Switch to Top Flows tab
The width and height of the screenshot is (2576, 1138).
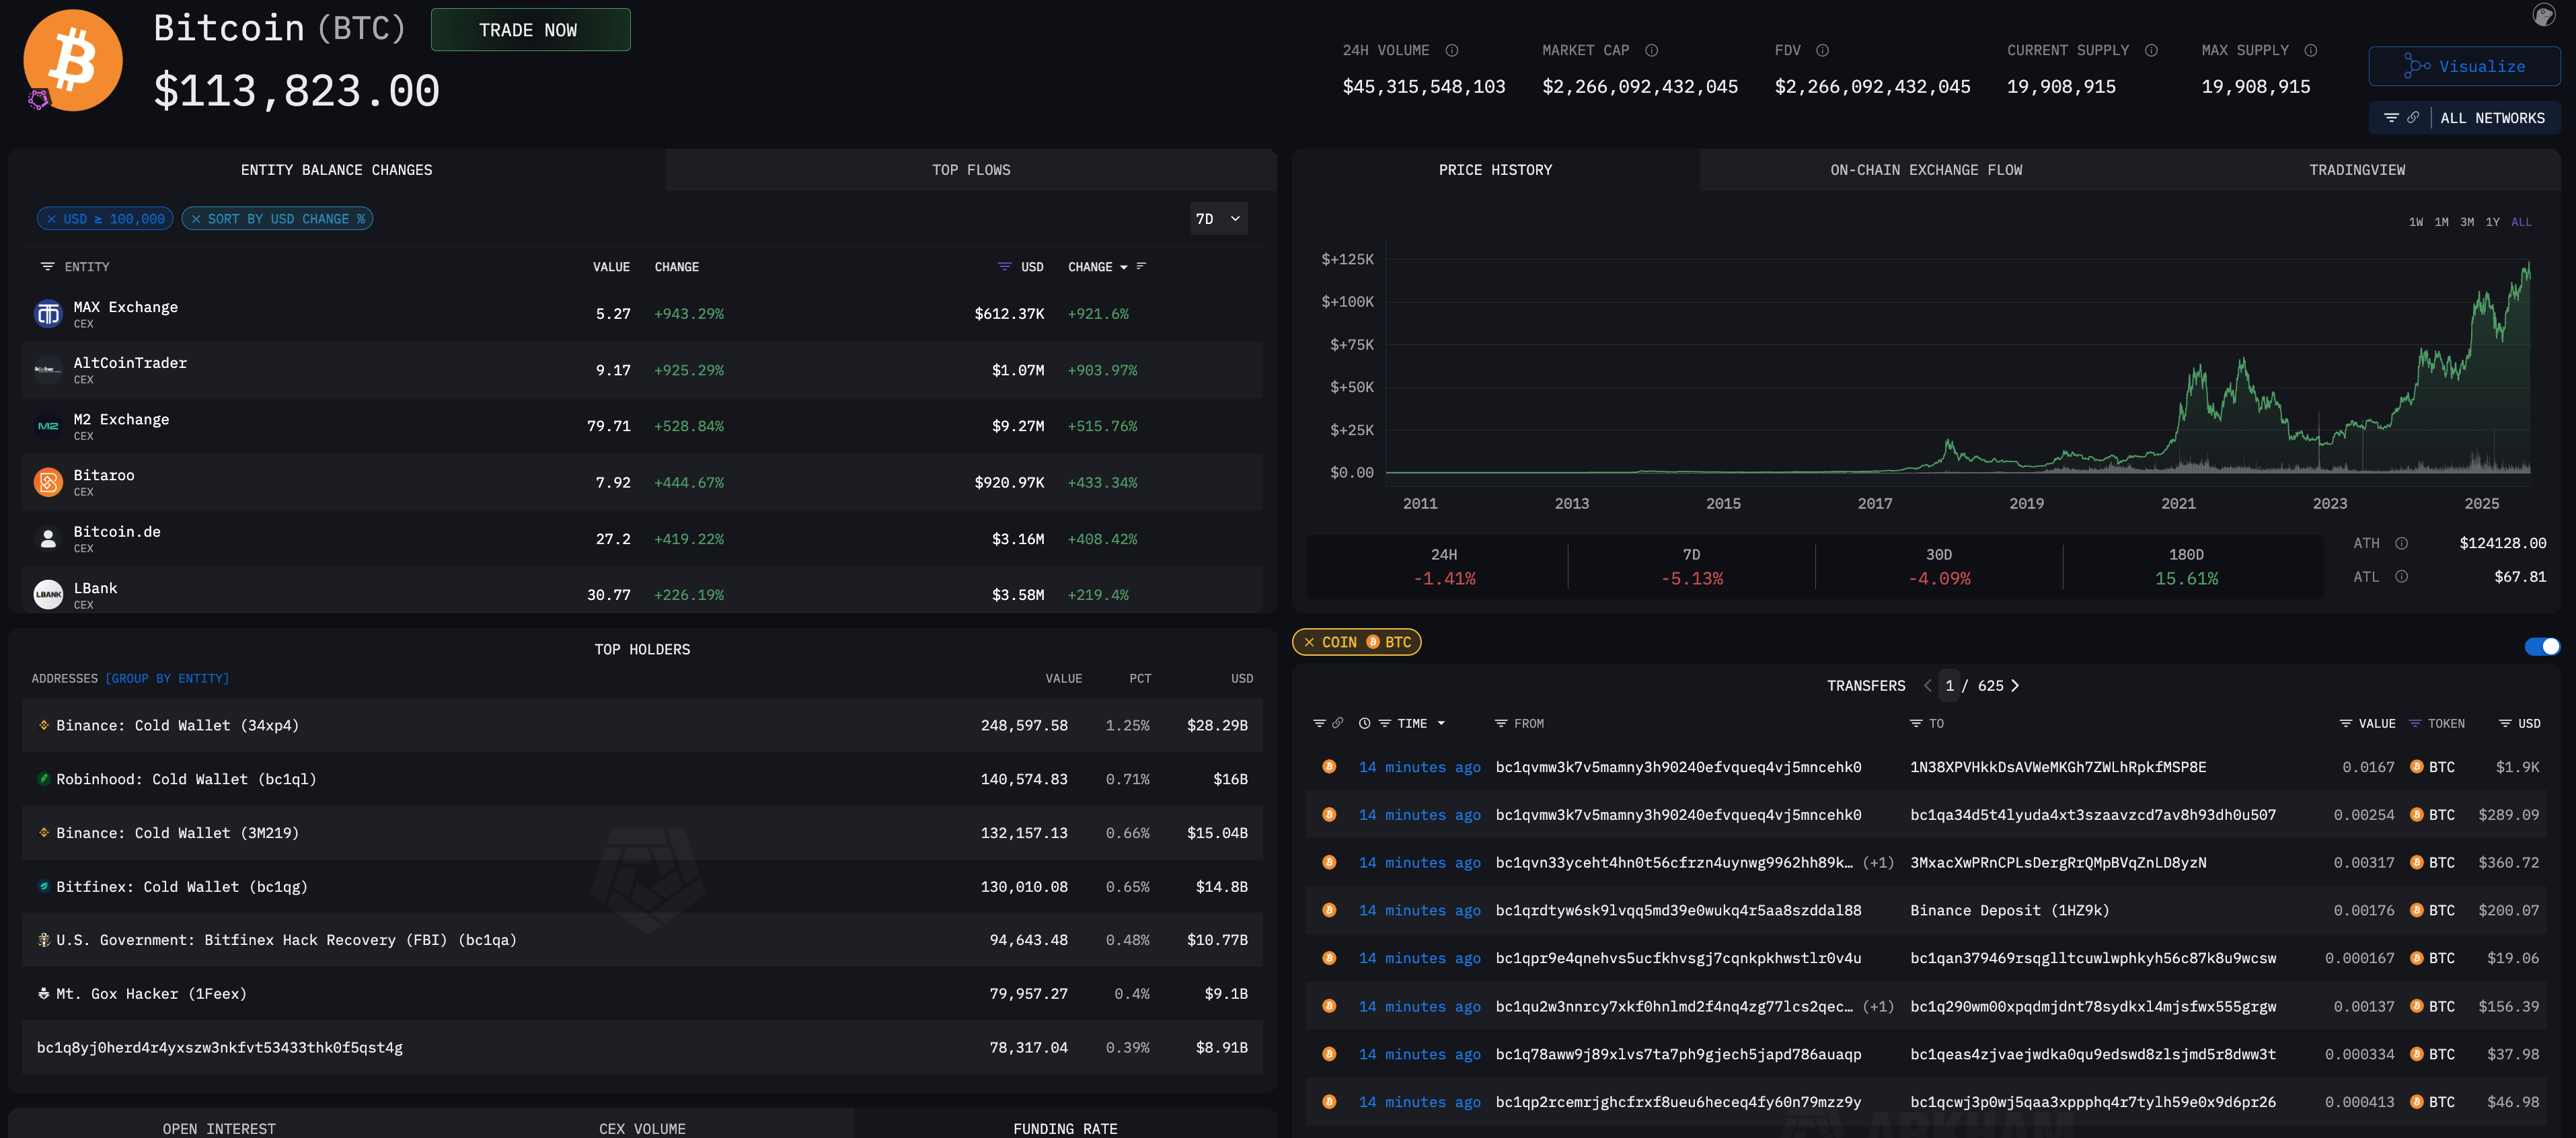click(x=971, y=170)
